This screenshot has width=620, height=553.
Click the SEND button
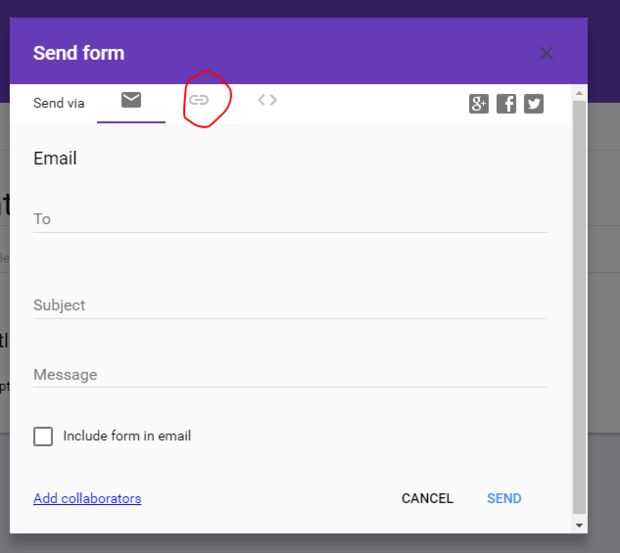coord(504,498)
